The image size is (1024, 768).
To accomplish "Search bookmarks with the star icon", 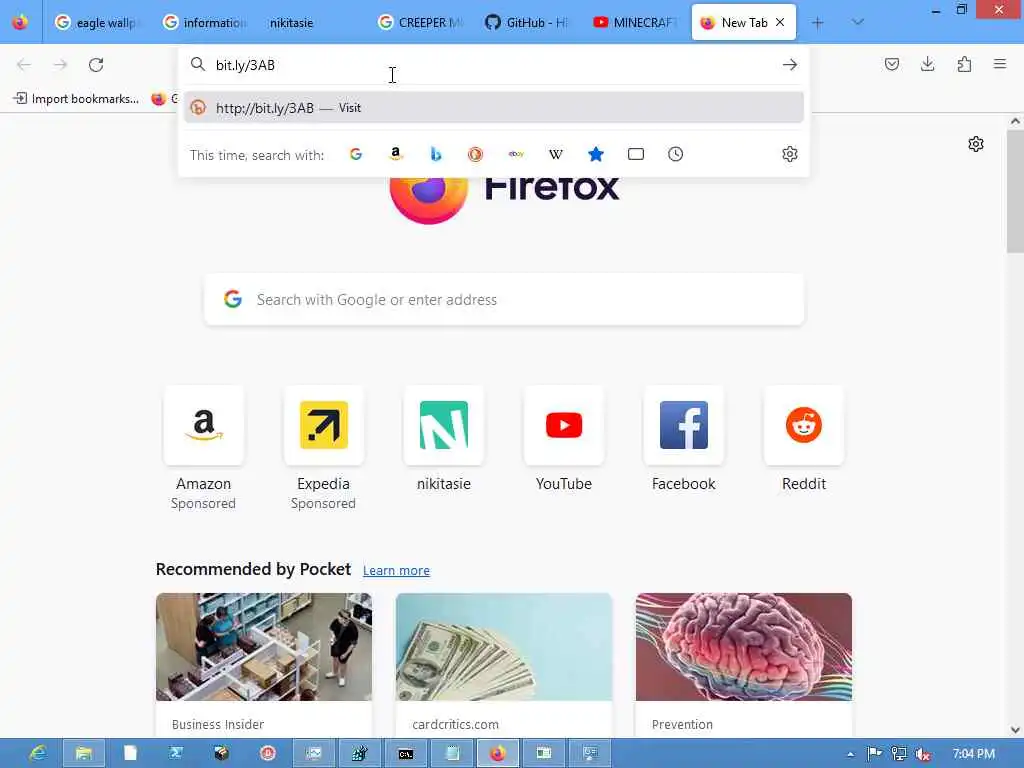I will pyautogui.click(x=596, y=154).
